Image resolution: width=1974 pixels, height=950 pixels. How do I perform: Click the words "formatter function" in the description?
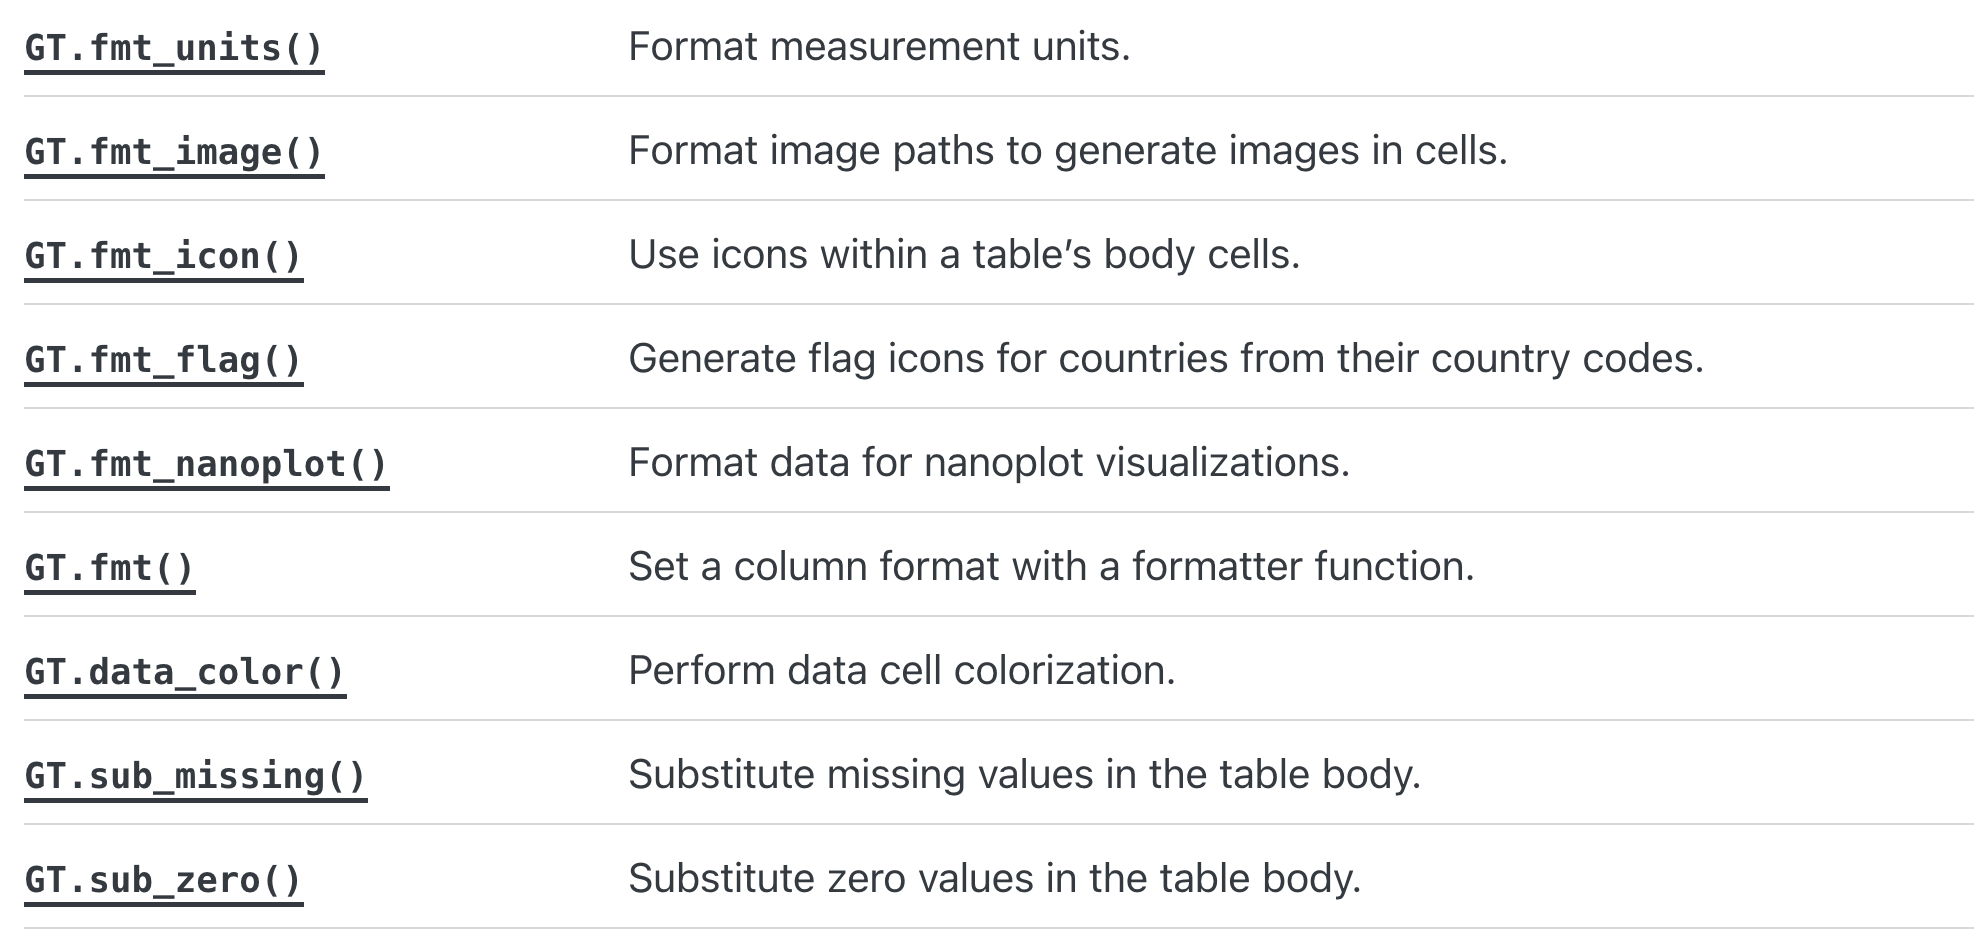pos(1302,567)
